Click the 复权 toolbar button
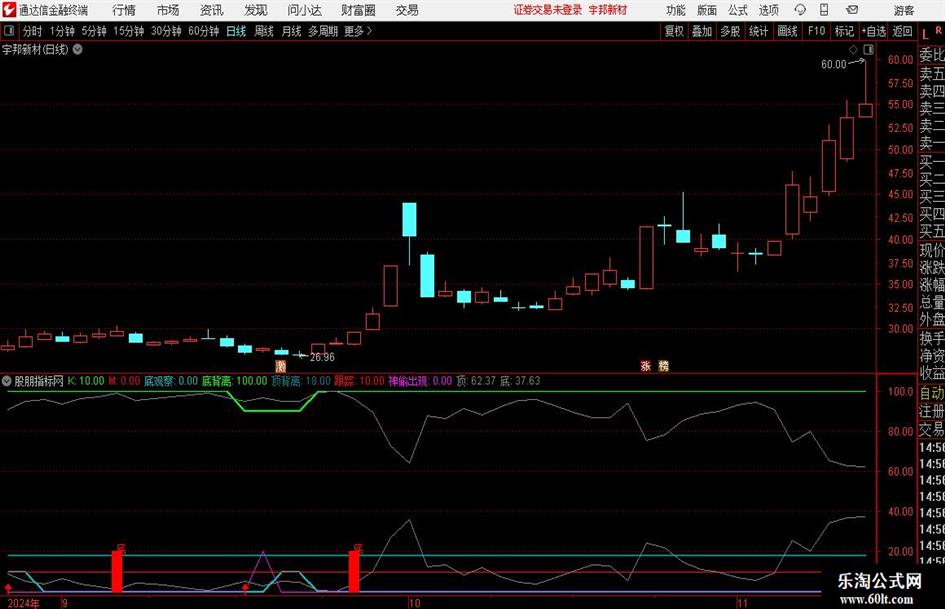 click(x=674, y=31)
